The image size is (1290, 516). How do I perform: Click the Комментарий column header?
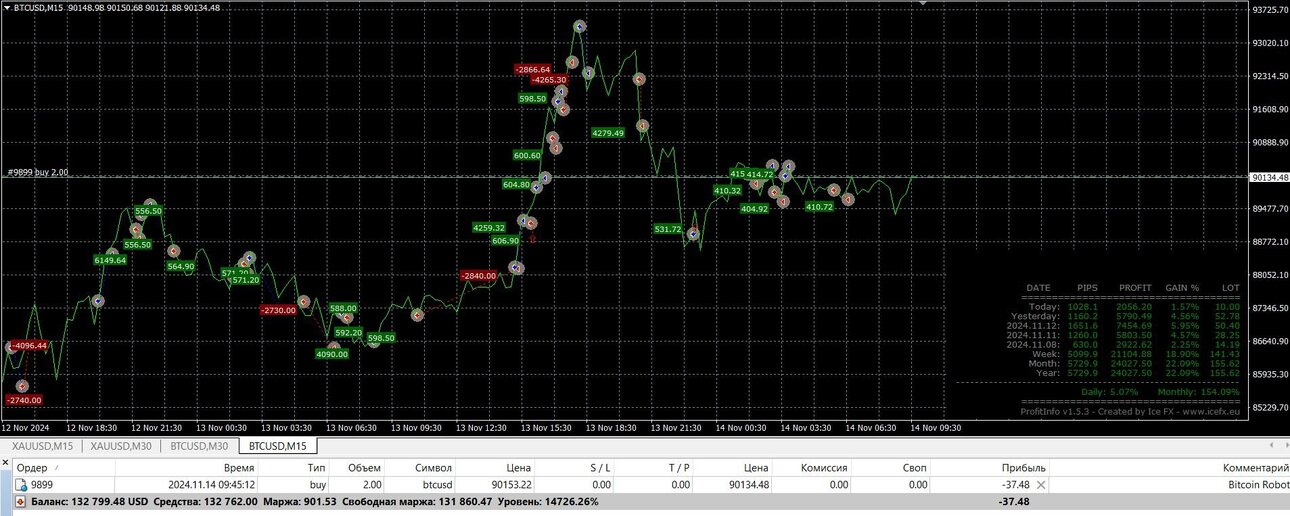coord(1255,468)
